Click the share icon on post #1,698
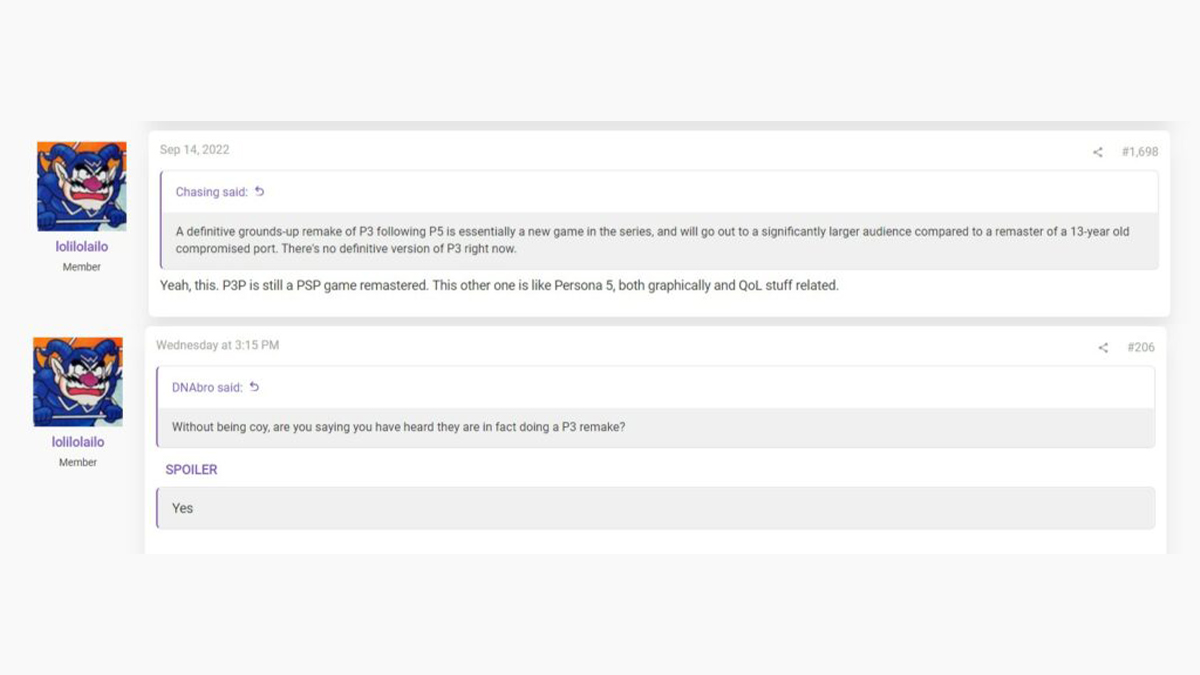Screen dimensions: 1200x675 [x=1097, y=152]
